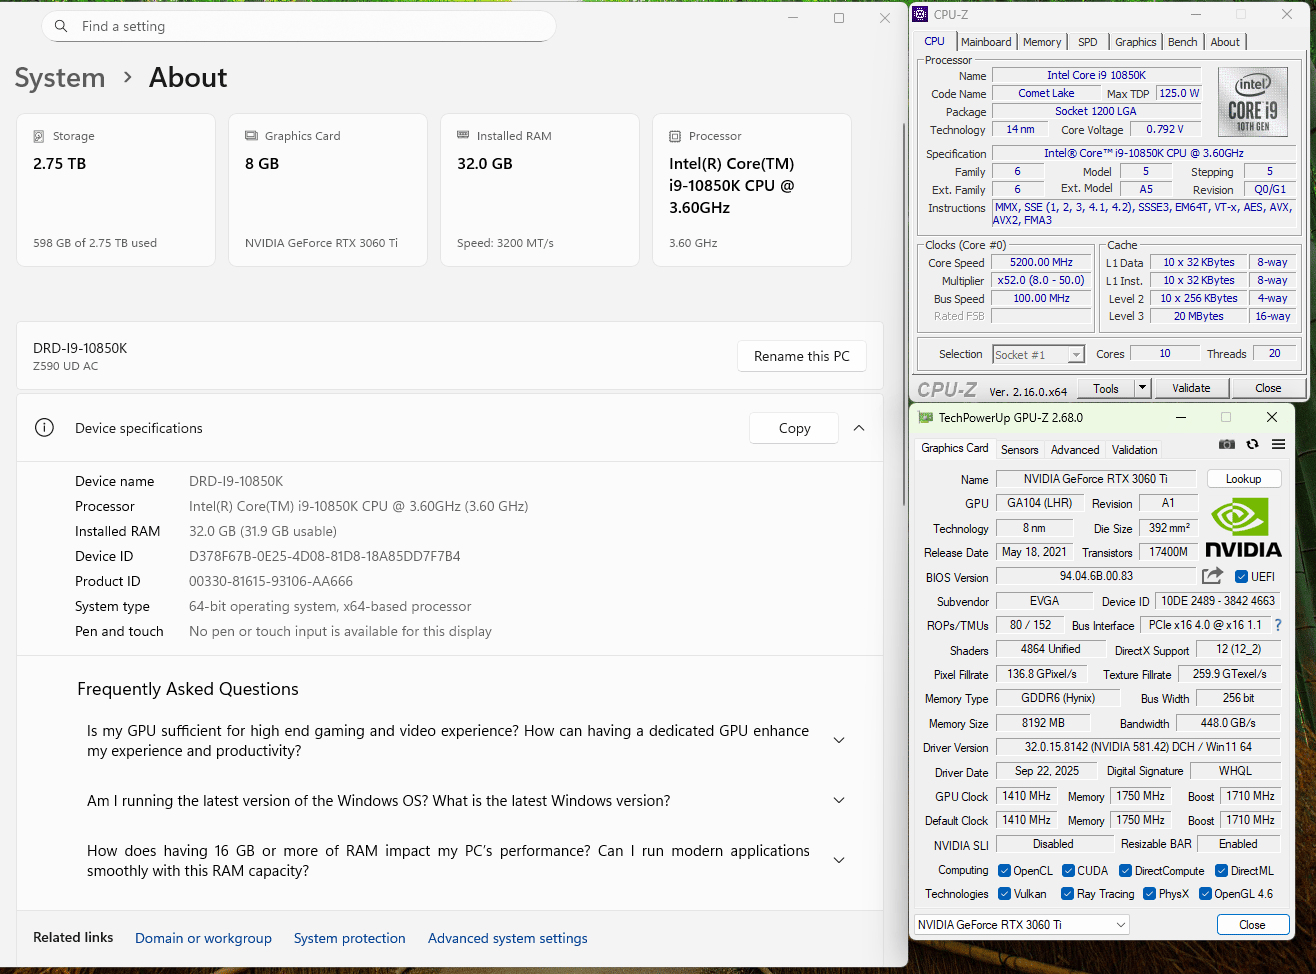Click the Intel Core i9 logo in CPU-Z
Screen dimensions: 1316x974
[x=1253, y=103]
